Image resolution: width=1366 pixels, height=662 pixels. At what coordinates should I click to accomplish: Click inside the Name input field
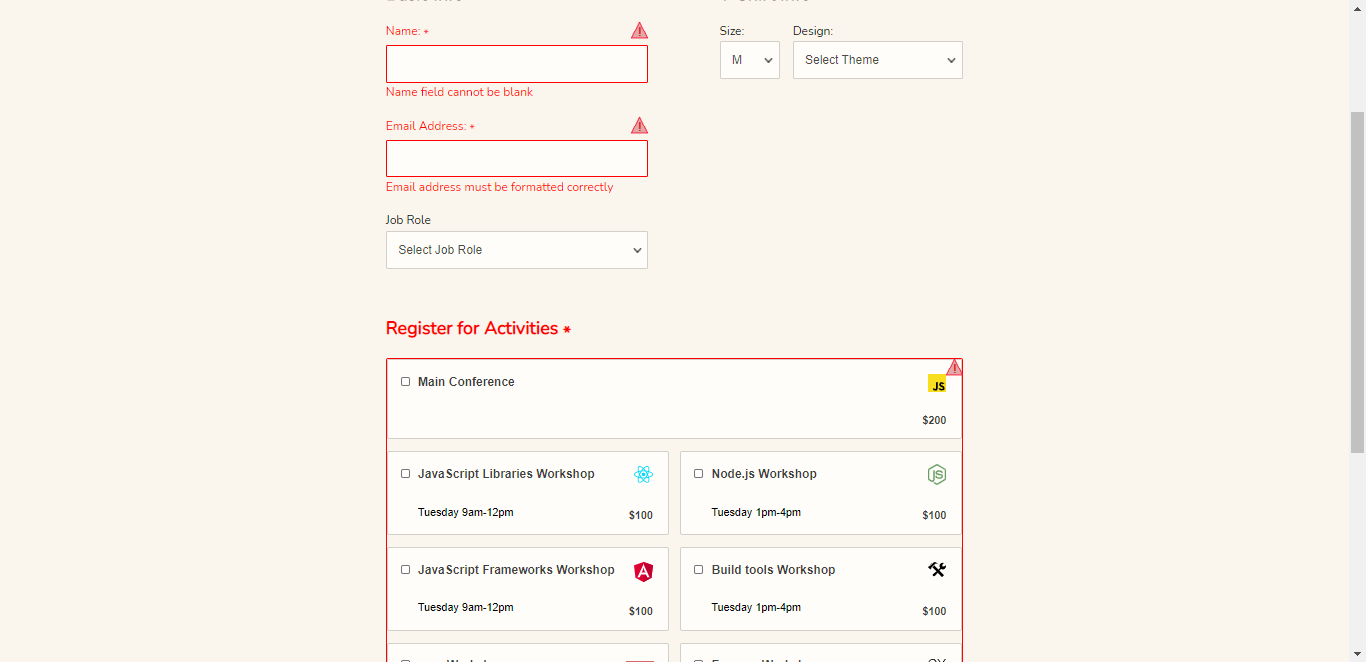tap(516, 63)
